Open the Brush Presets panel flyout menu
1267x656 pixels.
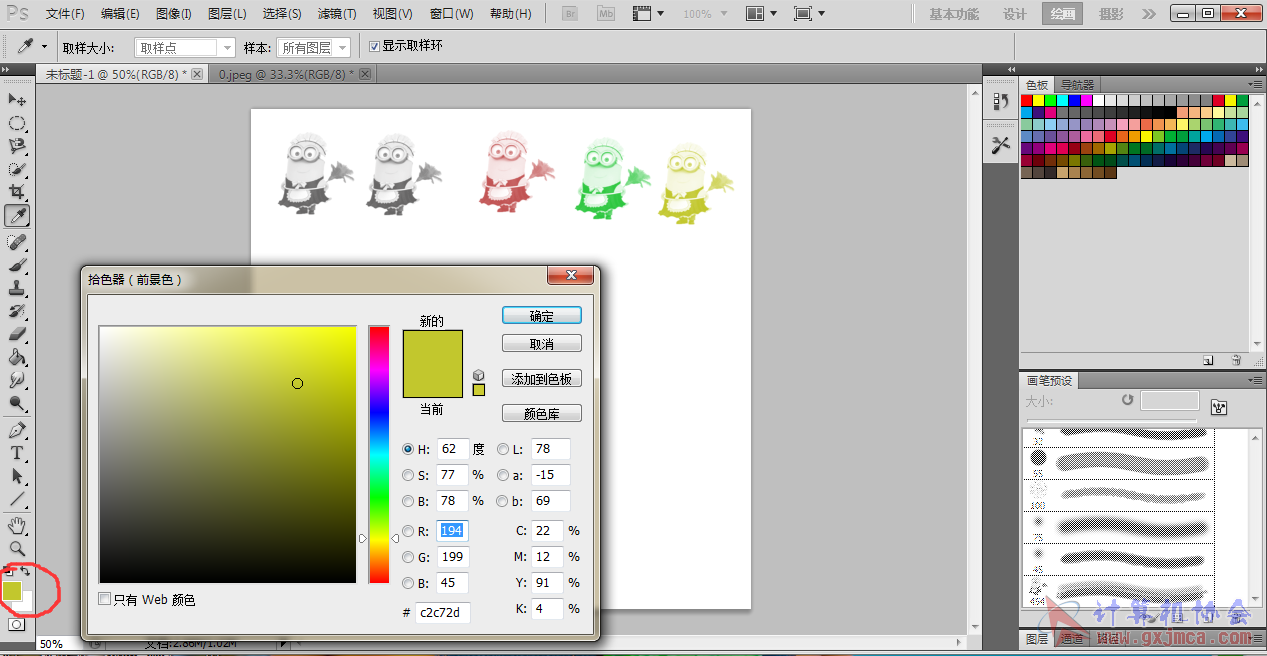point(1254,380)
